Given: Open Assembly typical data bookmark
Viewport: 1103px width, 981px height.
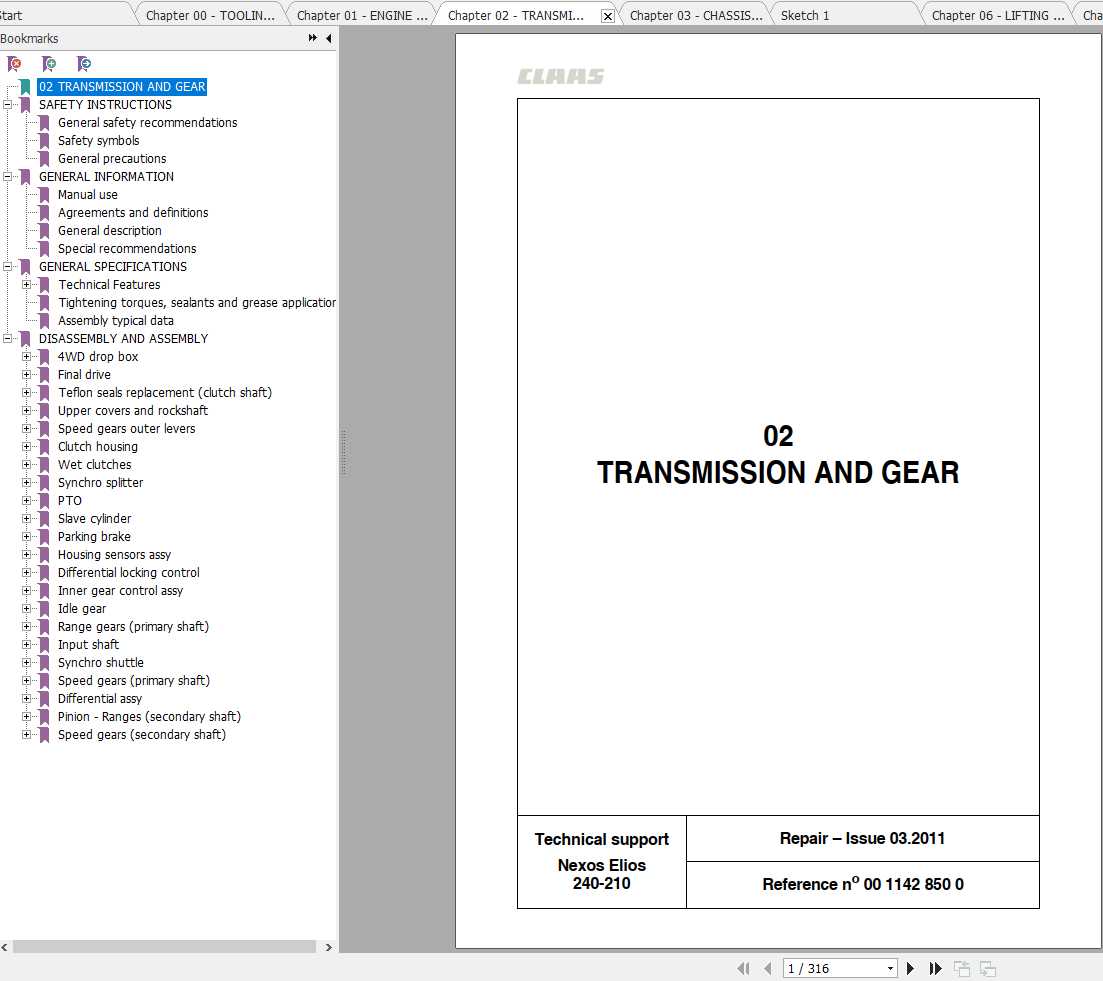Looking at the screenshot, I should point(115,321).
